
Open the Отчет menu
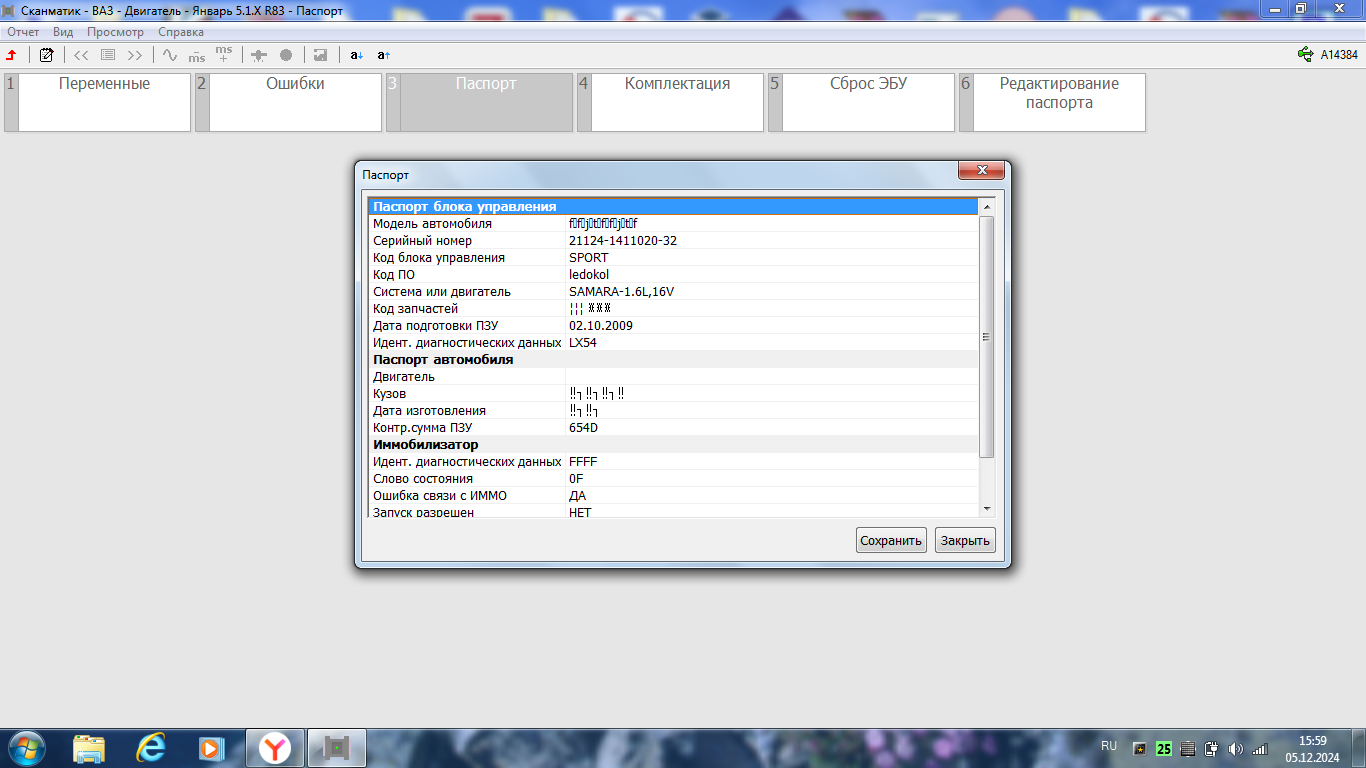23,32
